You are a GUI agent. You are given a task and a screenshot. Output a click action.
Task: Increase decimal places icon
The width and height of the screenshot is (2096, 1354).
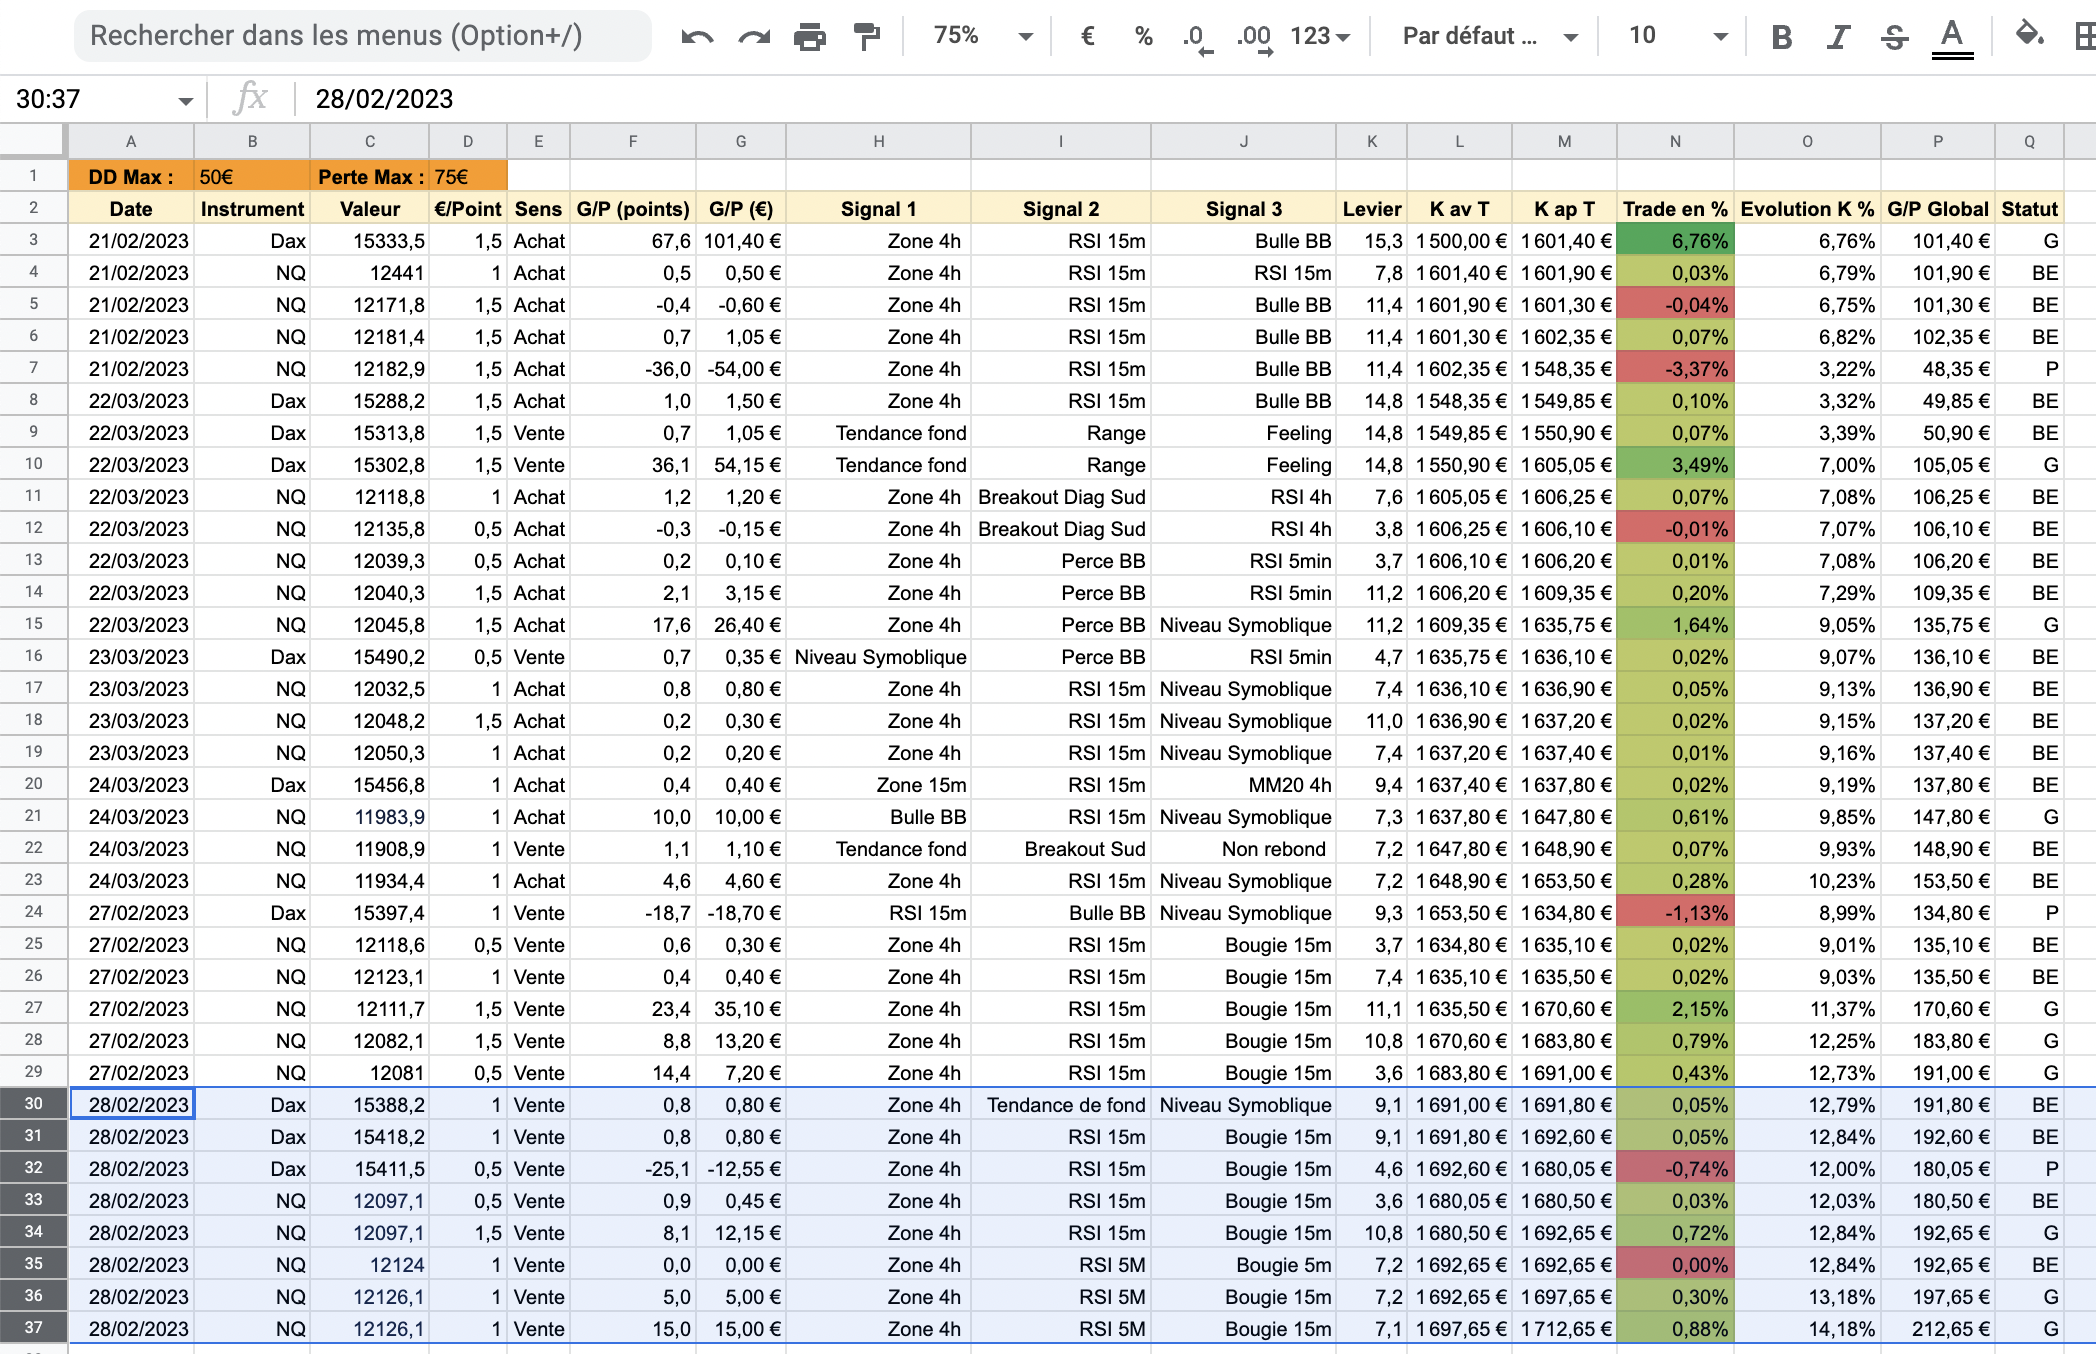(1254, 37)
